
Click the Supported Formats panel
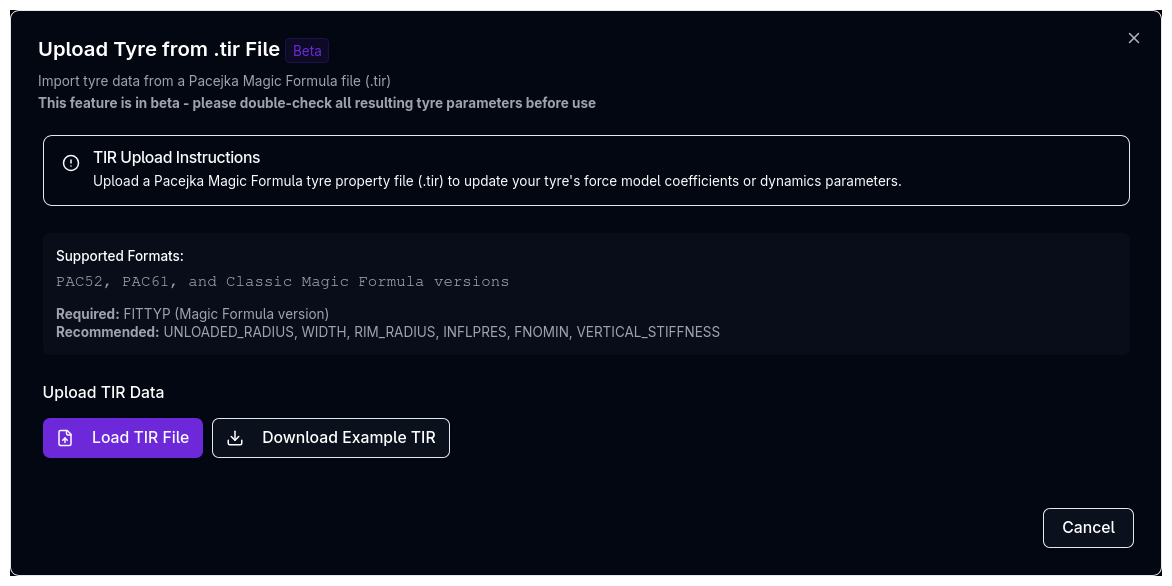coord(585,292)
